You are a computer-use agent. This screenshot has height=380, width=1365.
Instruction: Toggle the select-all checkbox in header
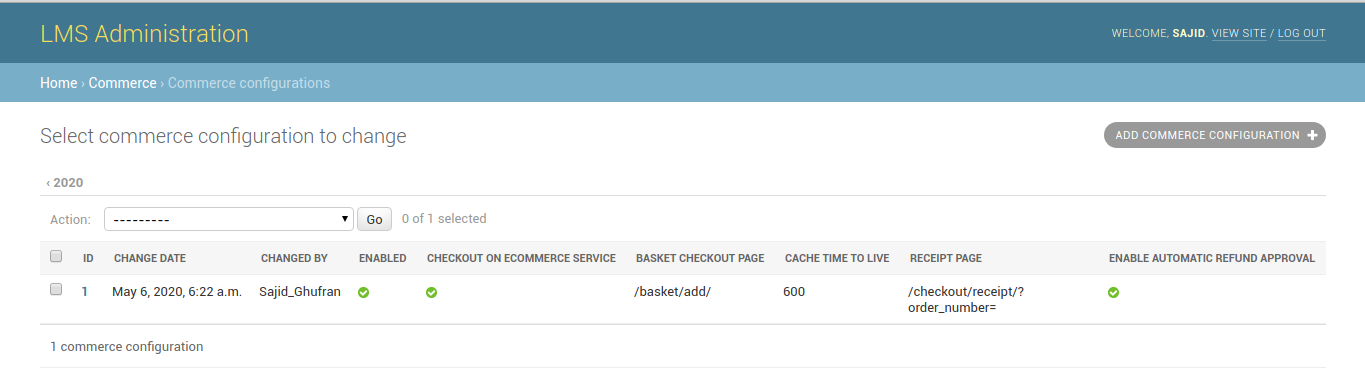point(56,257)
